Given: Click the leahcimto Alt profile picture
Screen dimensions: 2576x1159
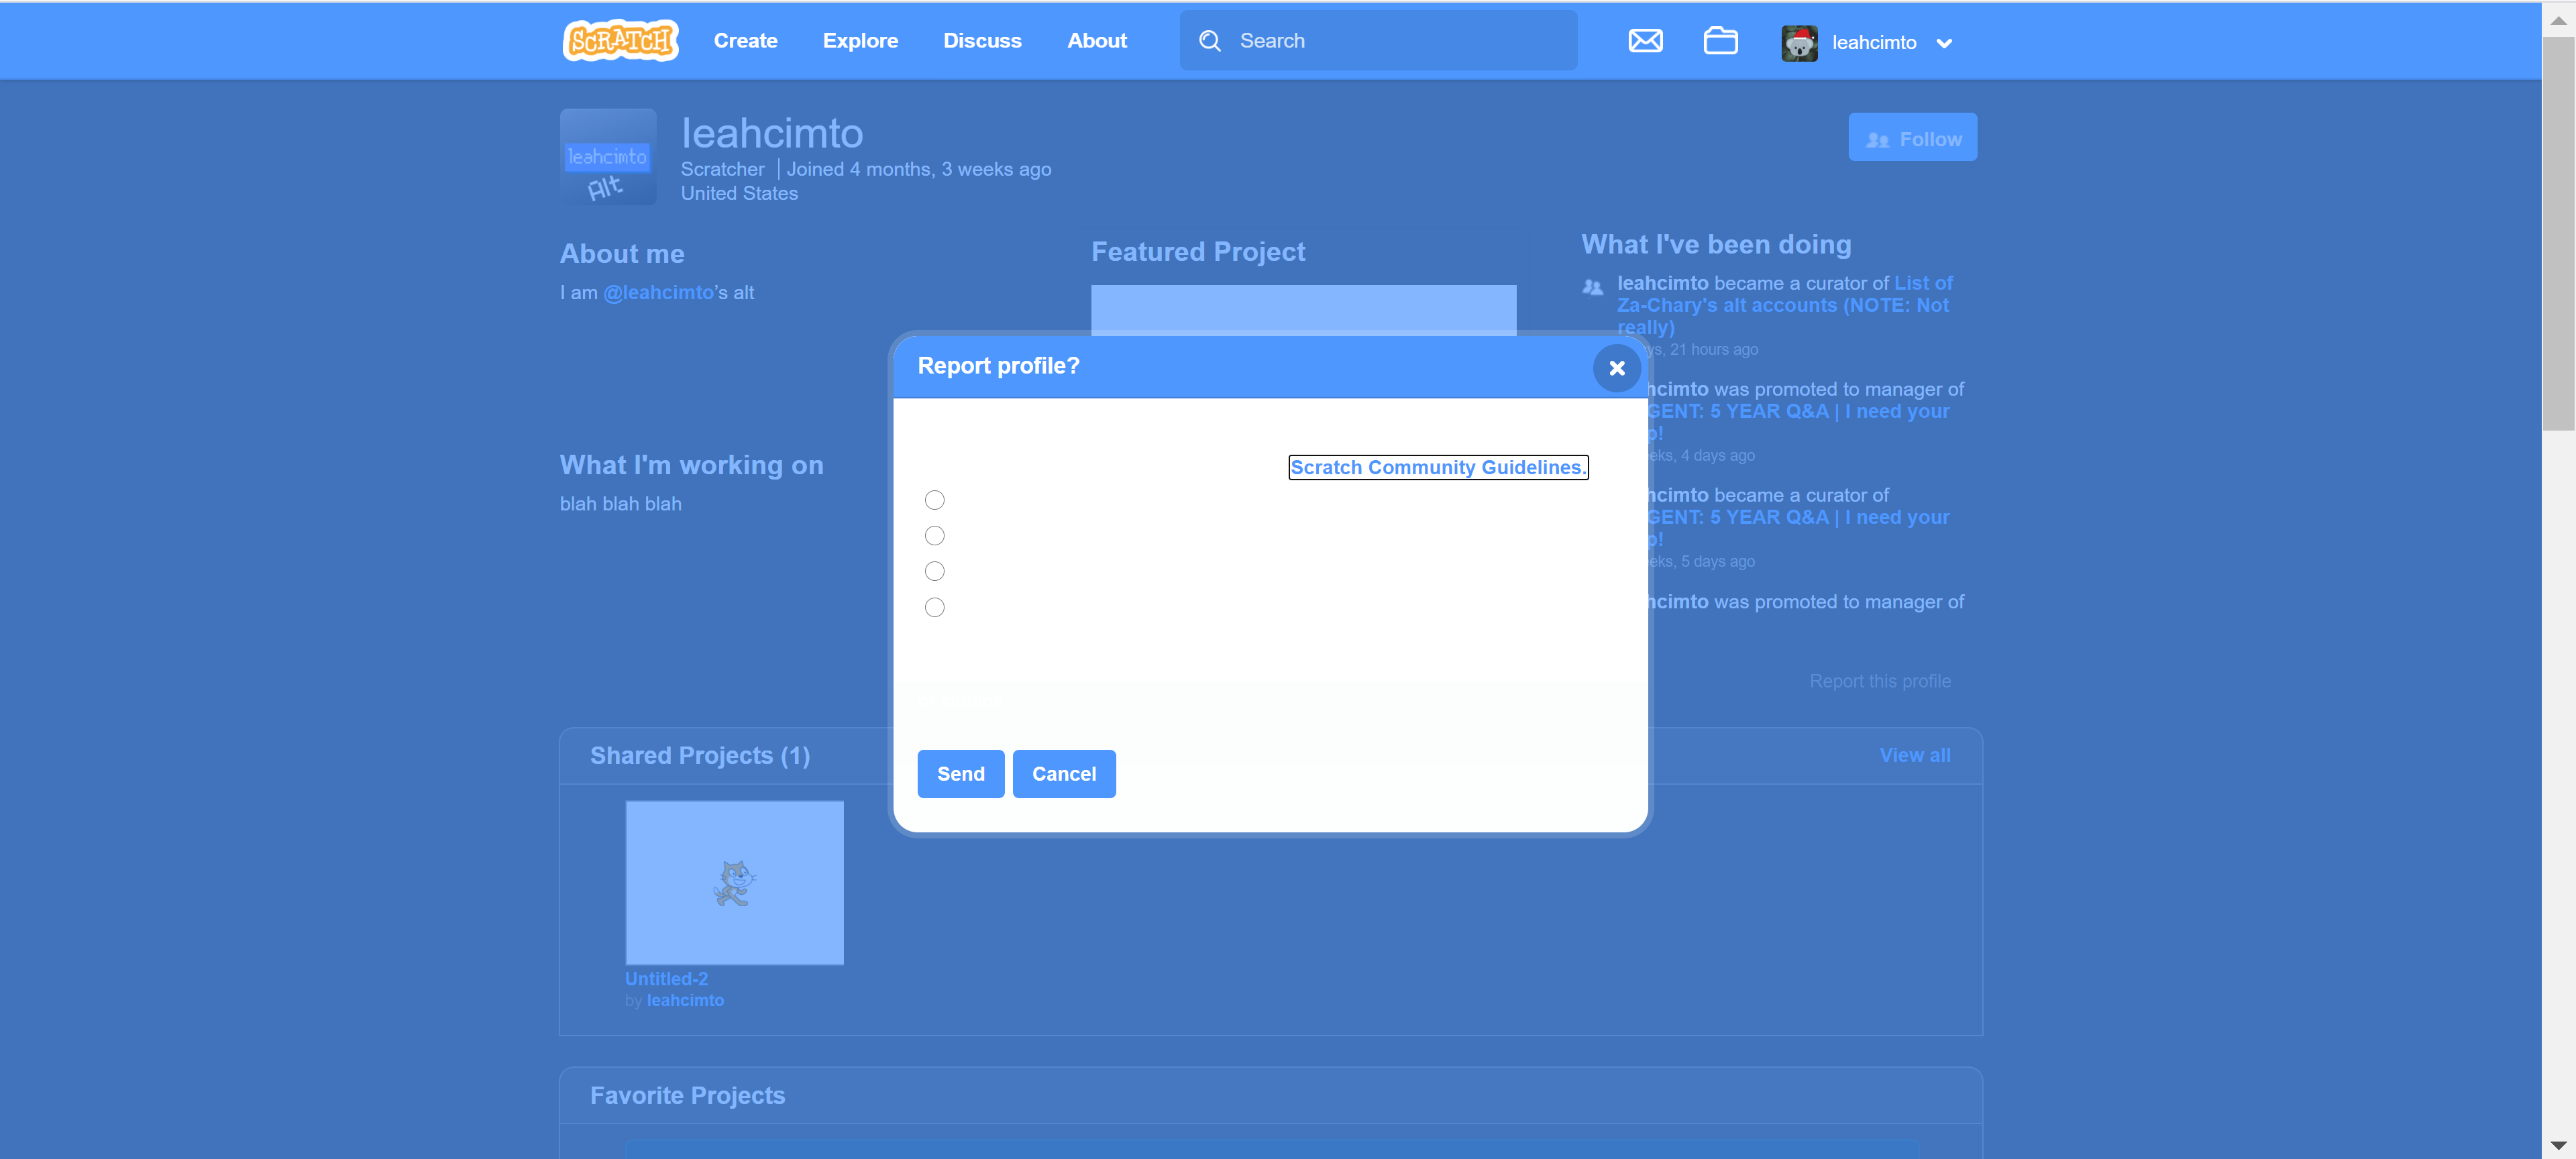Looking at the screenshot, I should tap(608, 157).
